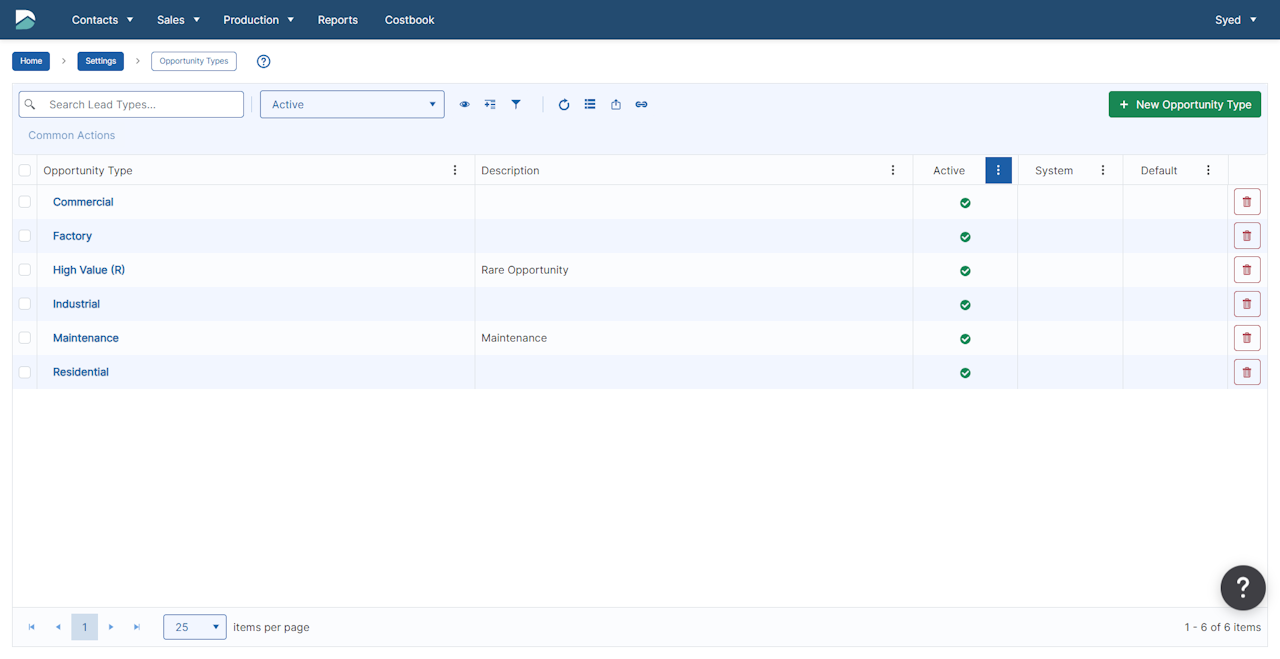Click the New Opportunity Type button
The height and width of the screenshot is (659, 1280).
point(1184,104)
